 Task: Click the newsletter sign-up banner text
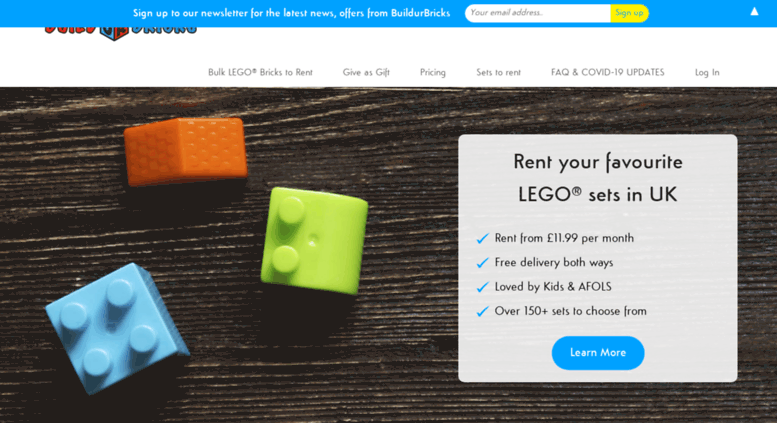pyautogui.click(x=291, y=13)
